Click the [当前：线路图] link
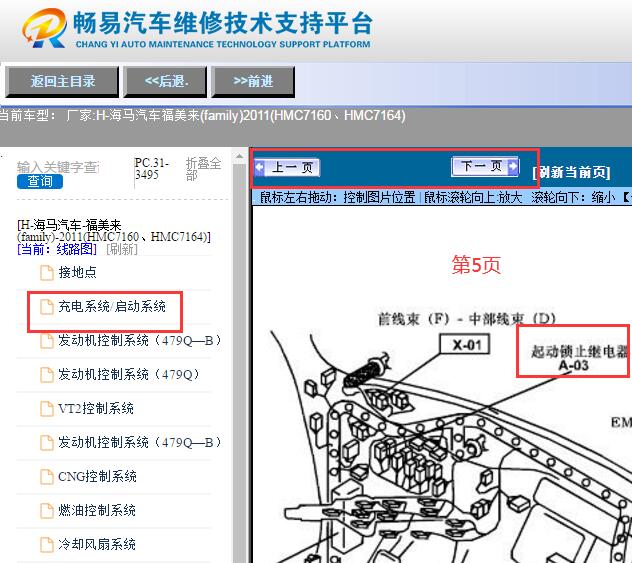 tap(57, 249)
